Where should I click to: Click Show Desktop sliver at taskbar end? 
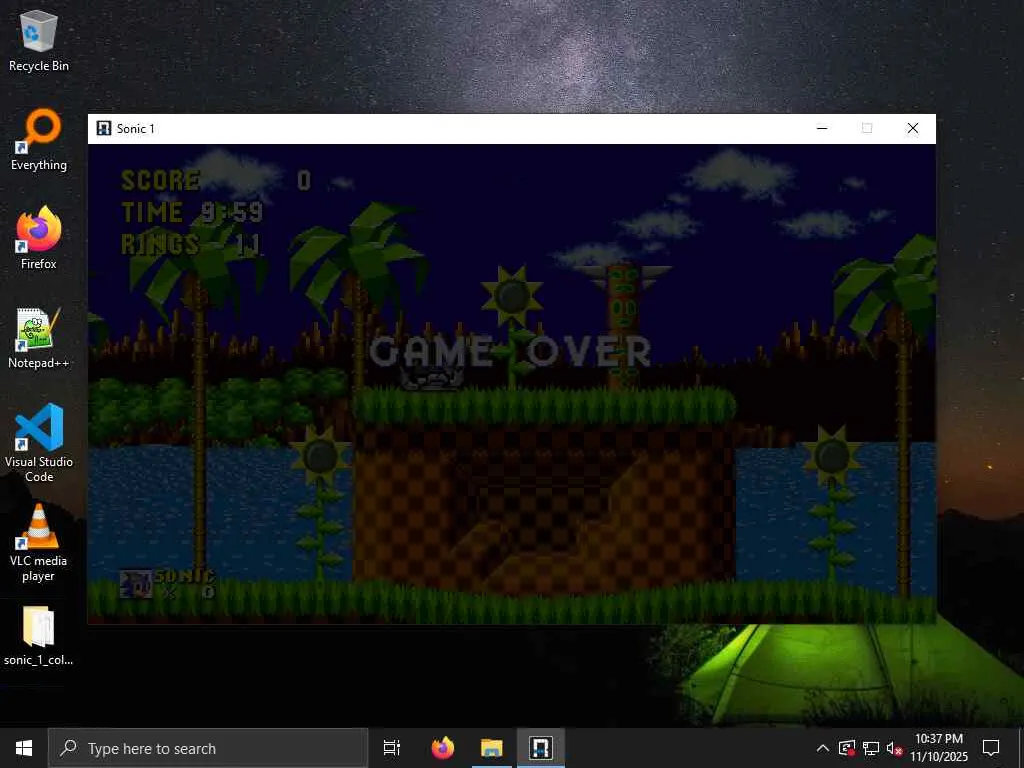pyautogui.click(x=1021, y=748)
